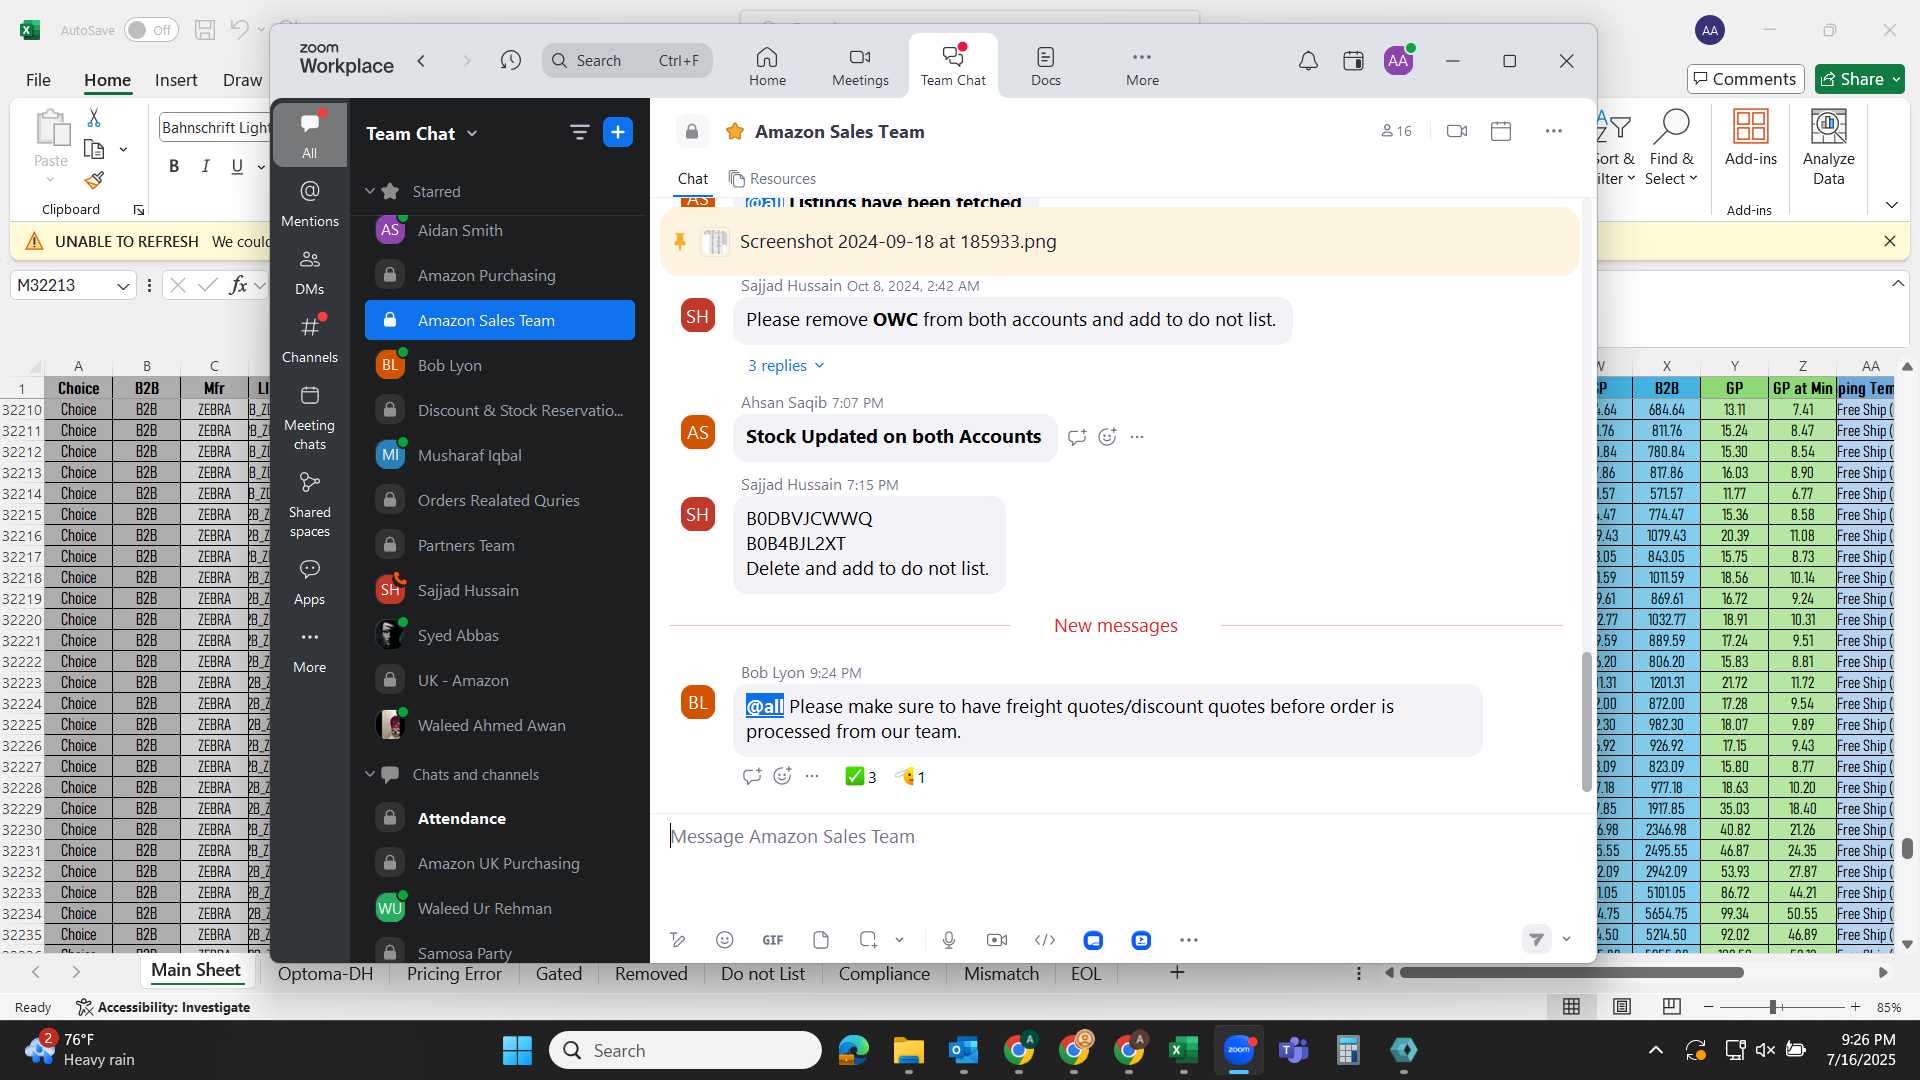Open the Do not List sheet tab

pos(762,974)
